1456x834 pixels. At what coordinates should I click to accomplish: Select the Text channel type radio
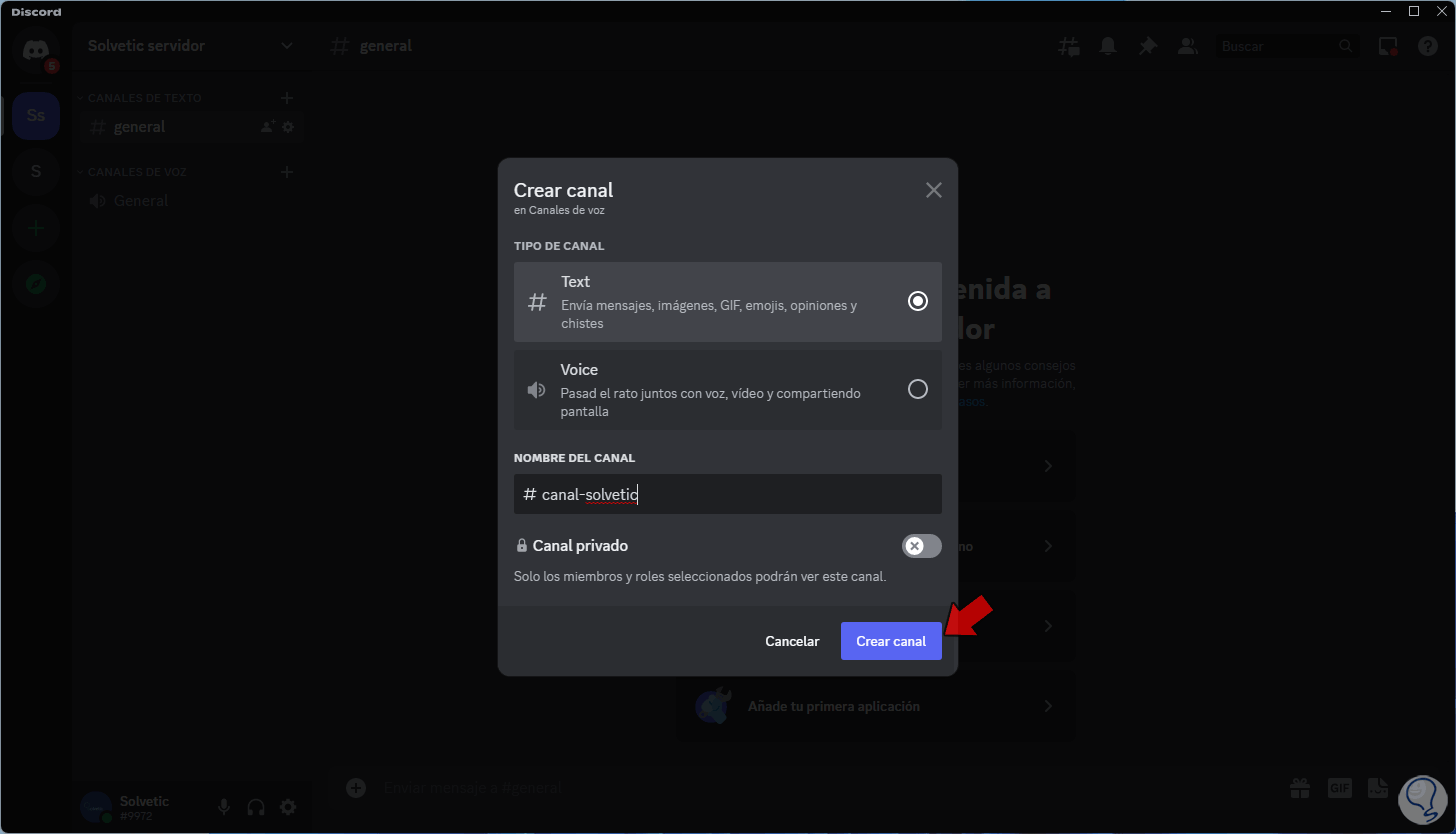tap(918, 301)
